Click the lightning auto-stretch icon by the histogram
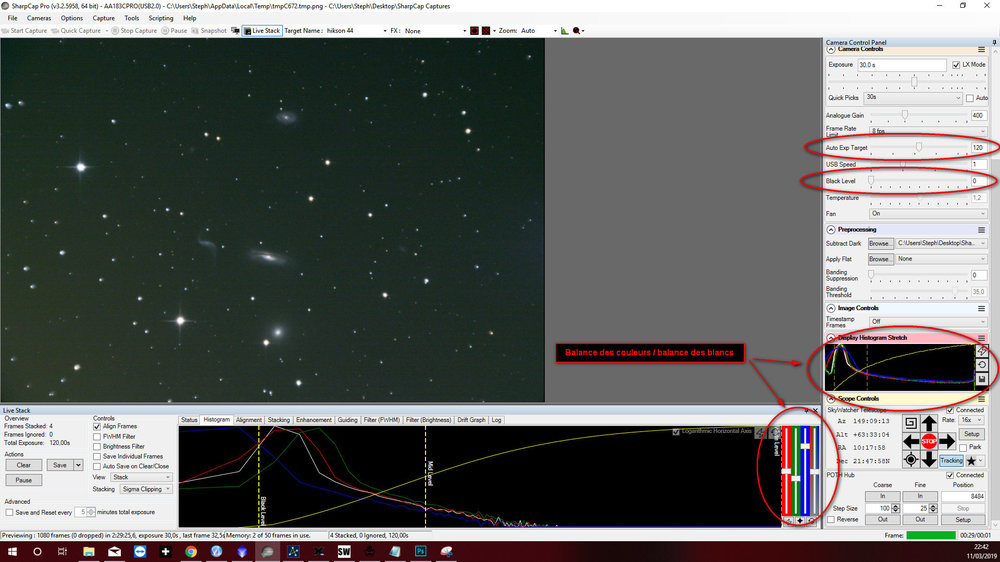This screenshot has height=562, width=1000. pos(982,351)
